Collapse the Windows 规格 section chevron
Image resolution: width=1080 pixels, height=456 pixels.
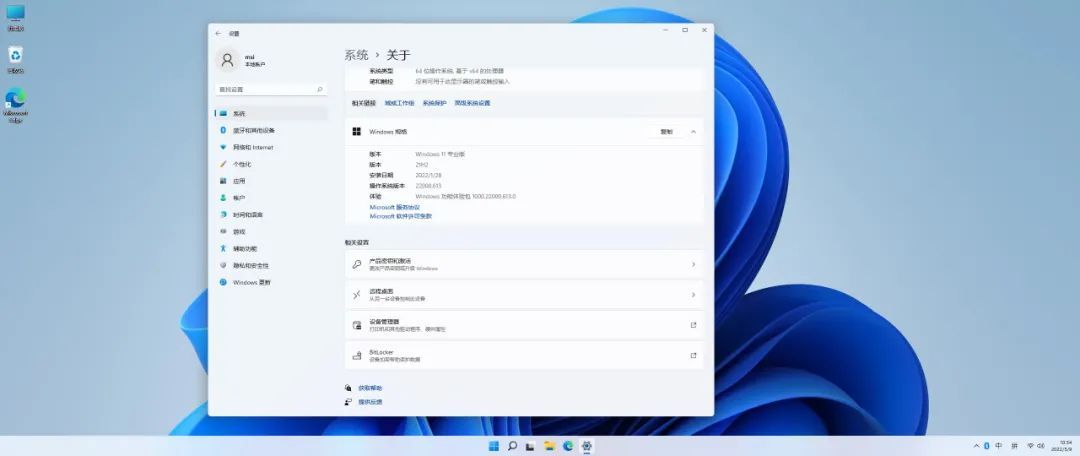pos(694,132)
